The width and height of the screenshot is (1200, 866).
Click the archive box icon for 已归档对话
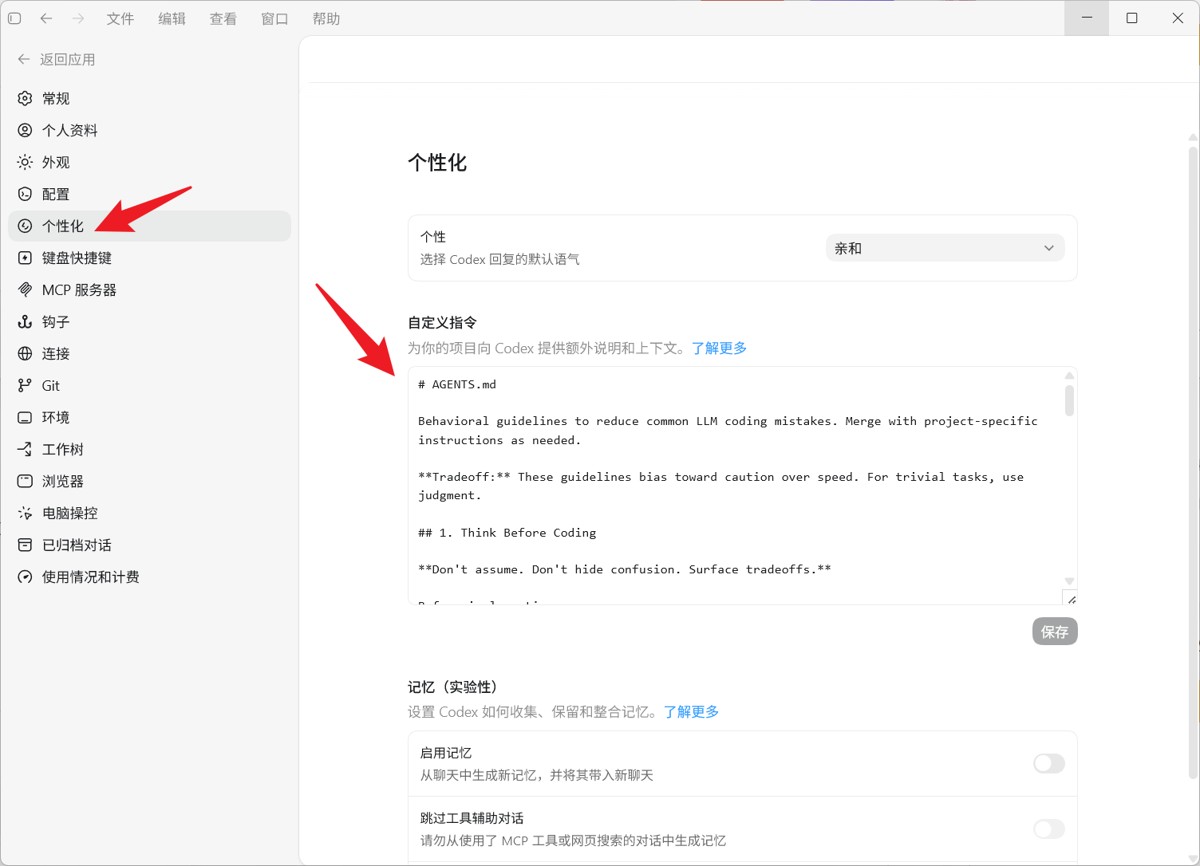pyautogui.click(x=25, y=545)
